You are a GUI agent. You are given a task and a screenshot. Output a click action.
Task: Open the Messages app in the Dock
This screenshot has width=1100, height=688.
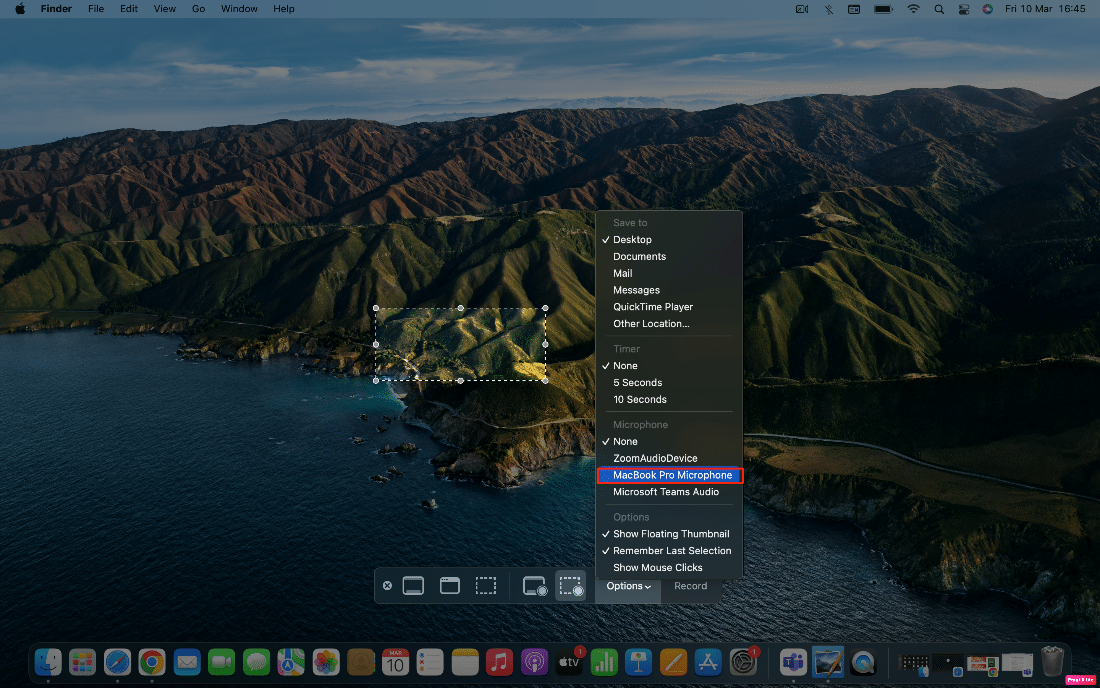point(256,661)
